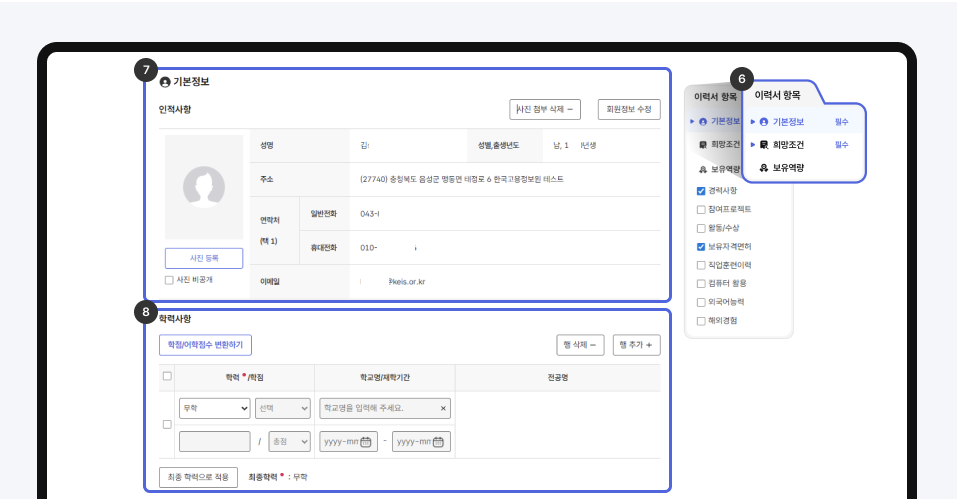This screenshot has width=961, height=499.
Task: Enable the 활동/수상 checkbox
Action: [x=701, y=228]
